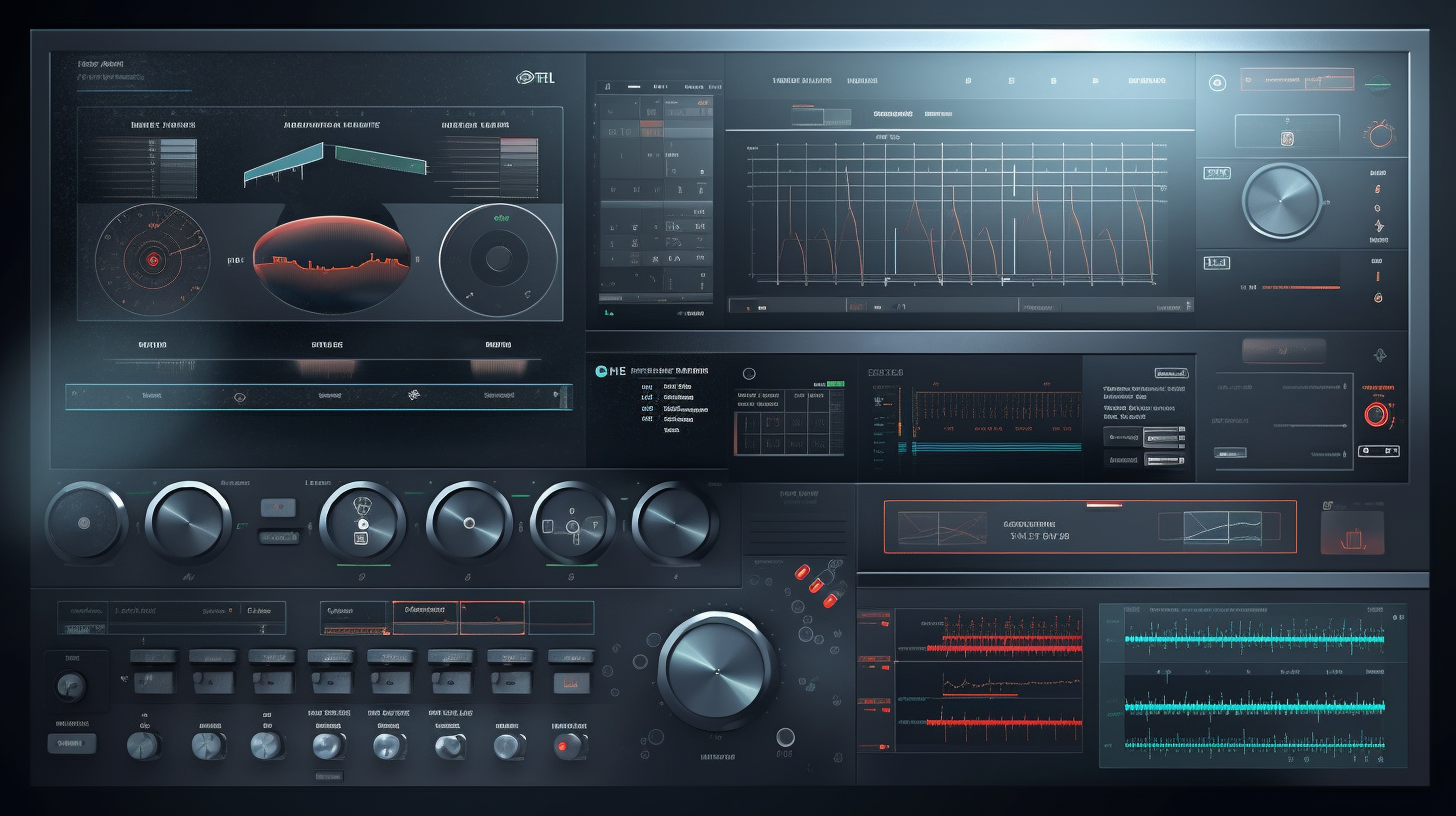Select the teal-outlined last segment of the segmented display

point(561,617)
